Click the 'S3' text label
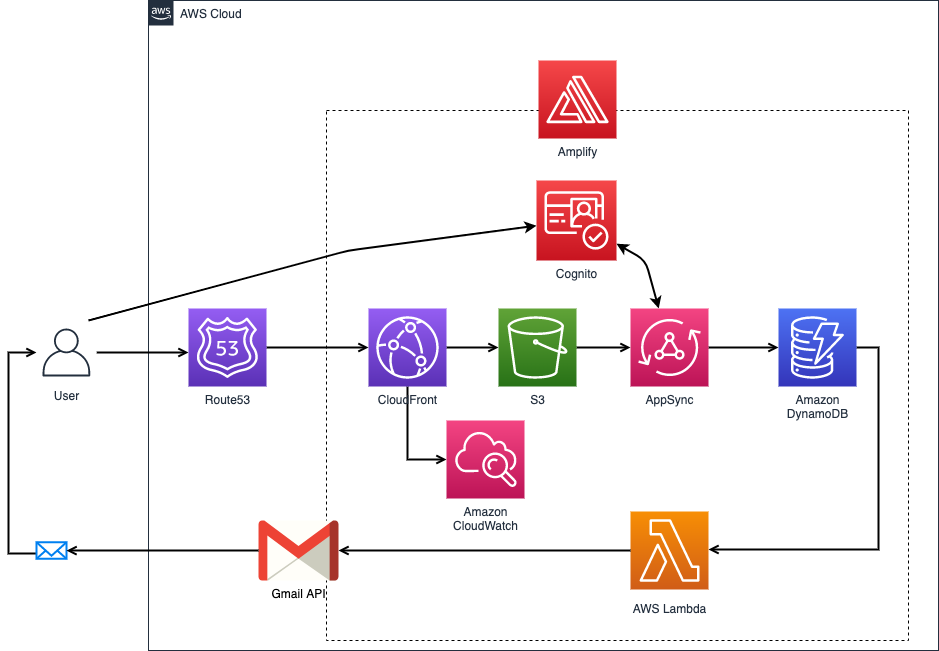The width and height of the screenshot is (939, 651). coord(537,399)
